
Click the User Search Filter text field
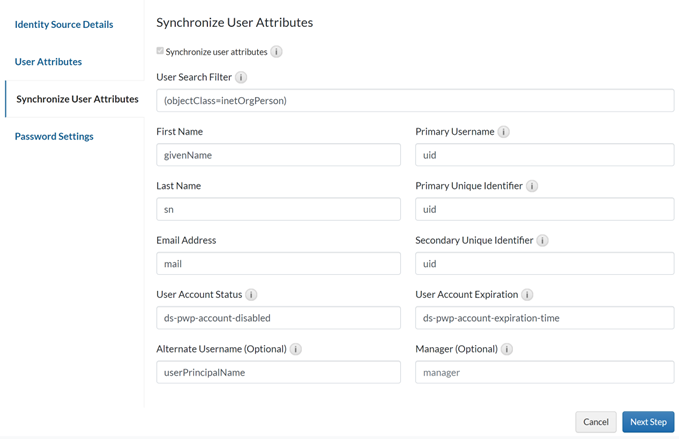click(414, 101)
